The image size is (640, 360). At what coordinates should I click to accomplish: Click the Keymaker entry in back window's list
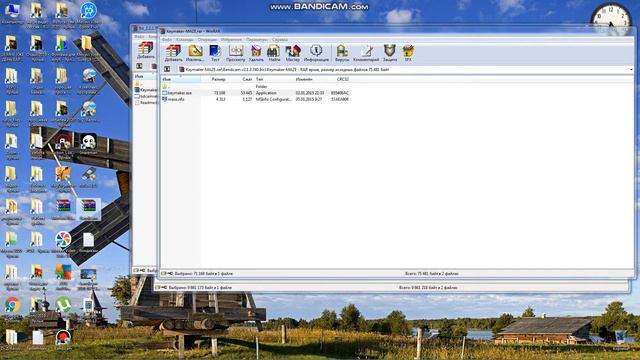point(146,89)
